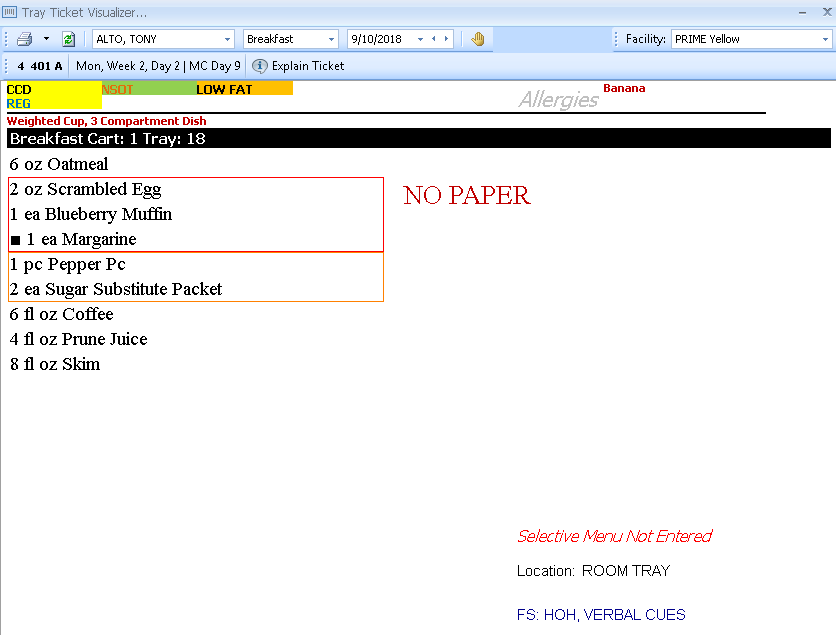Open the date picker dropdown arrow

(x=420, y=39)
